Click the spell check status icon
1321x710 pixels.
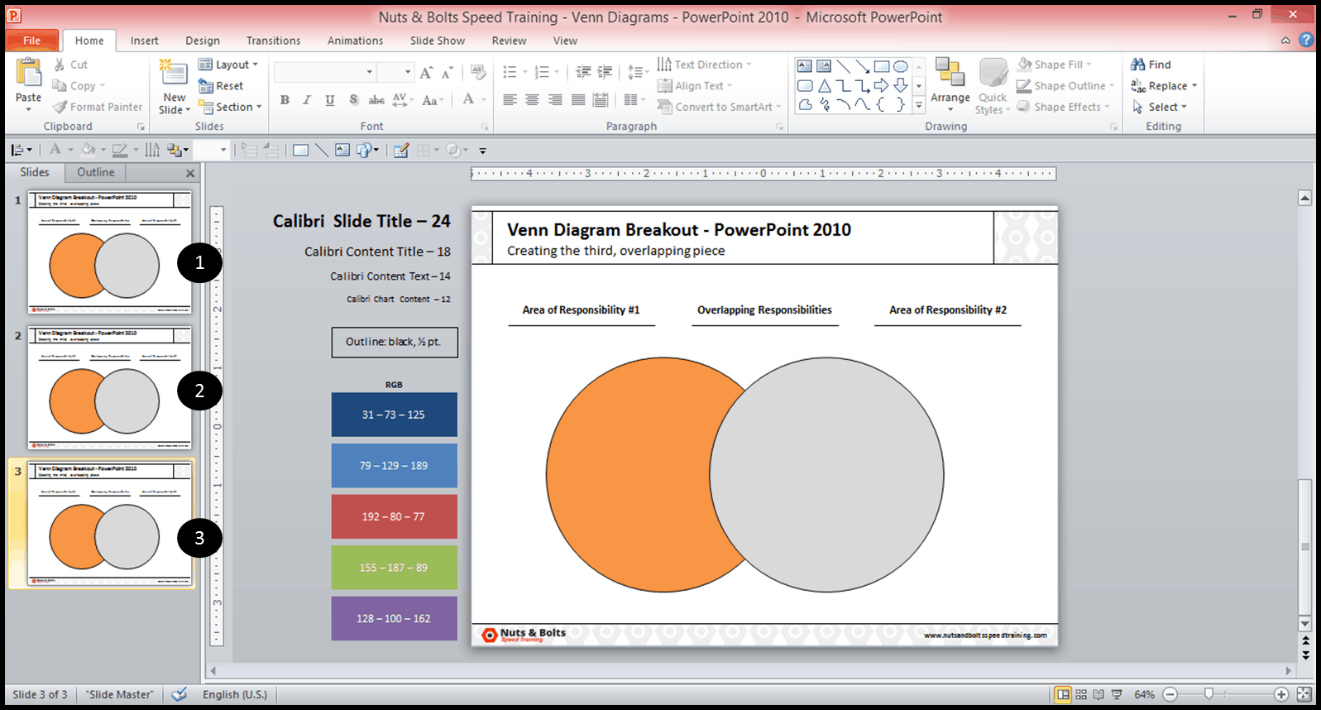pos(179,694)
